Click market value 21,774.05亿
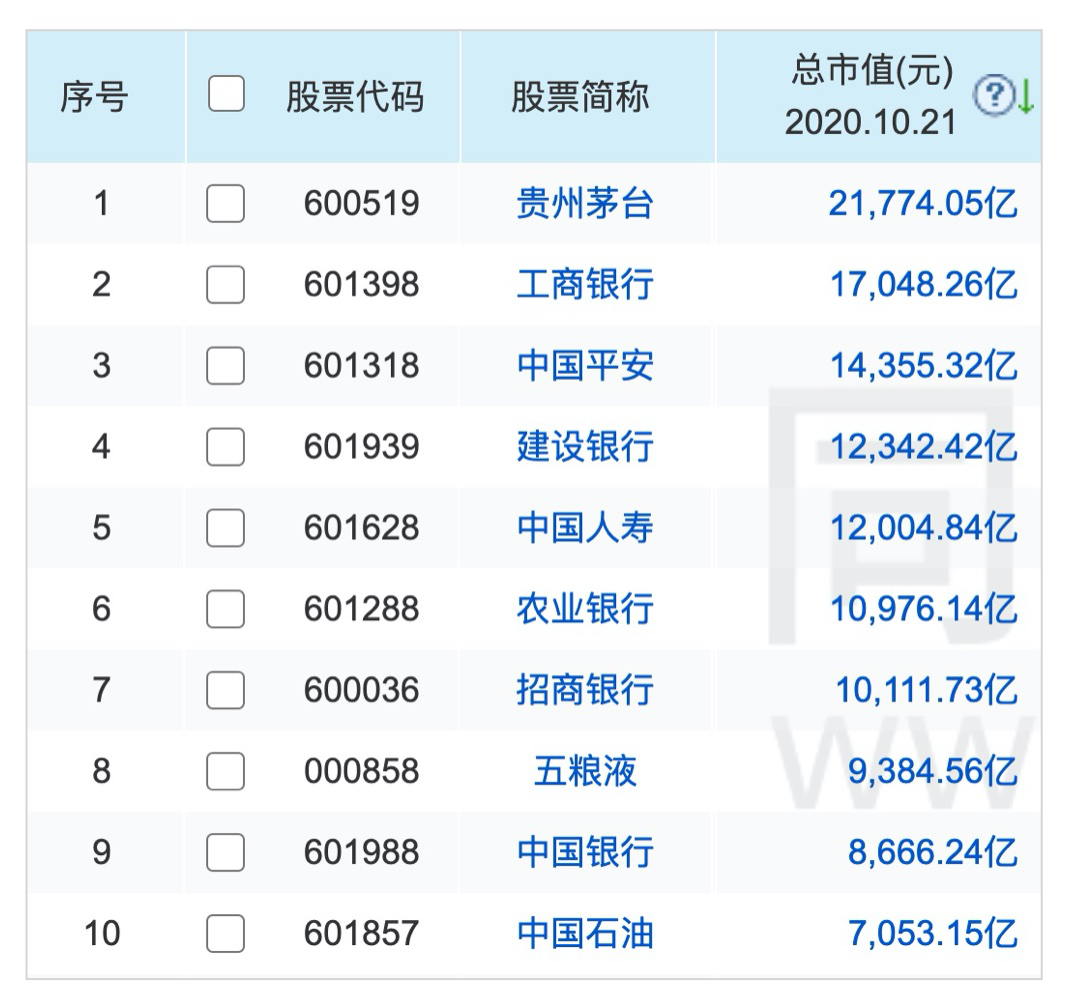Viewport: 1066px width, 1002px height. tap(923, 204)
